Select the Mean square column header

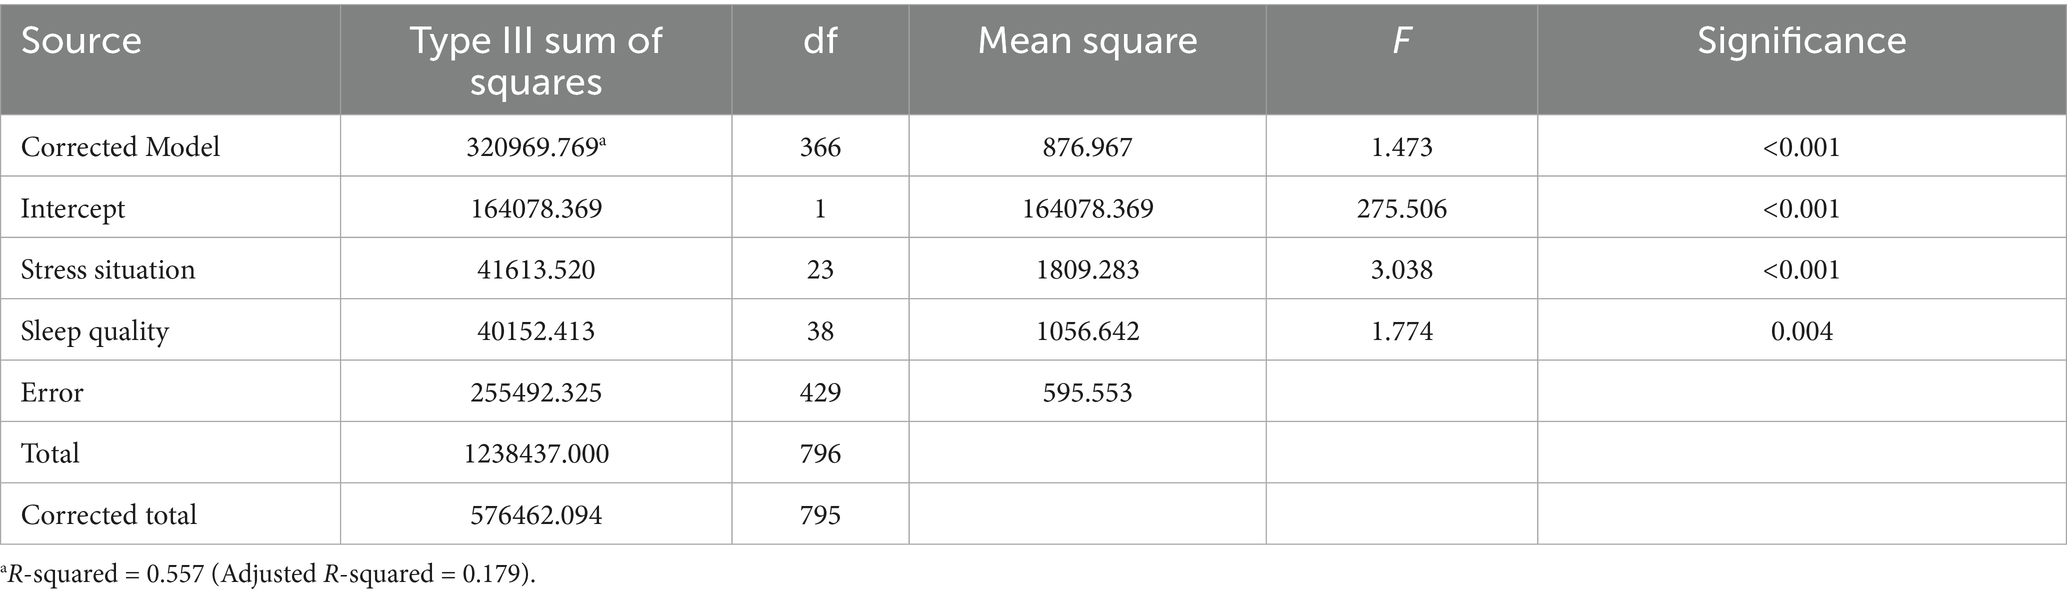pyautogui.click(x=1087, y=41)
